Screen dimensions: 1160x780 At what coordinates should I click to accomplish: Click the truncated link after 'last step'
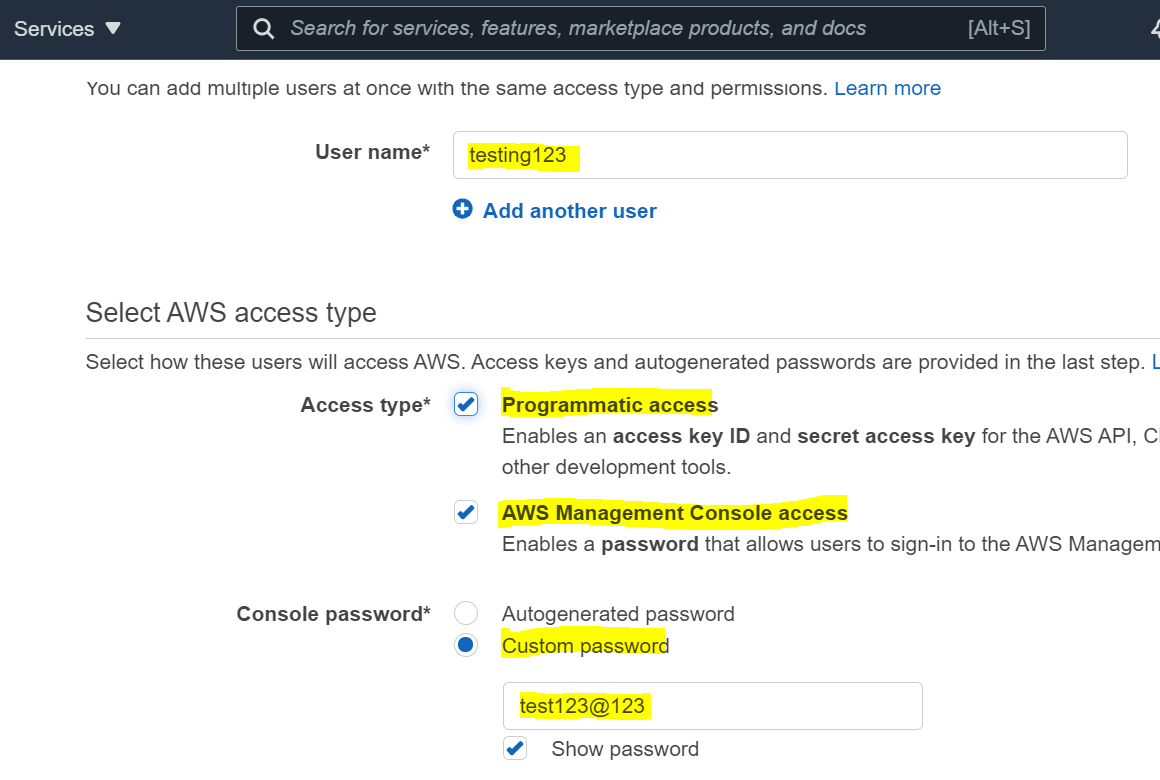tap(1155, 361)
